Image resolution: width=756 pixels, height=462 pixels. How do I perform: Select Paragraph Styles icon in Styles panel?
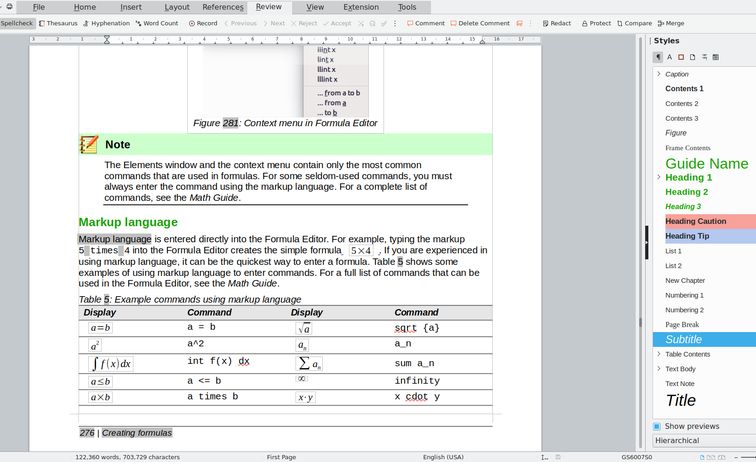(x=657, y=57)
